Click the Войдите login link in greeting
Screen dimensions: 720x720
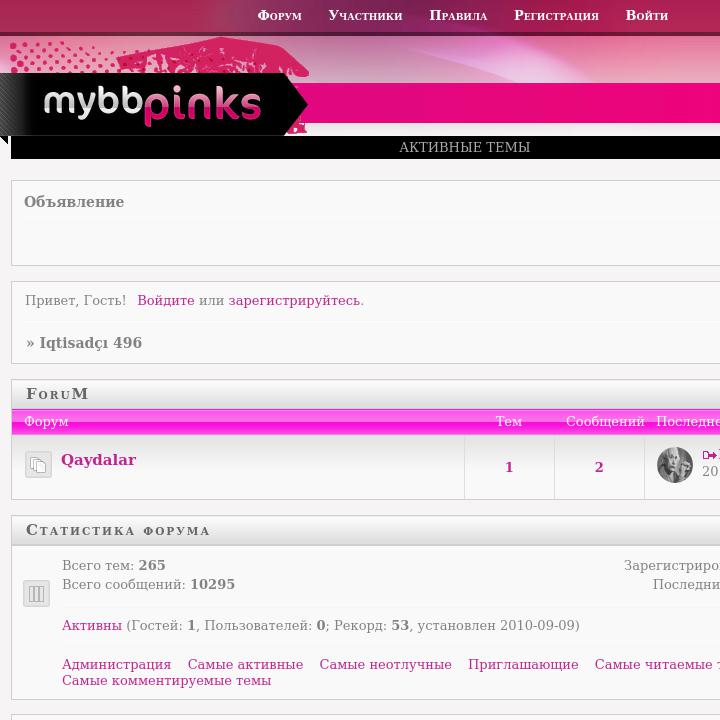click(x=166, y=300)
